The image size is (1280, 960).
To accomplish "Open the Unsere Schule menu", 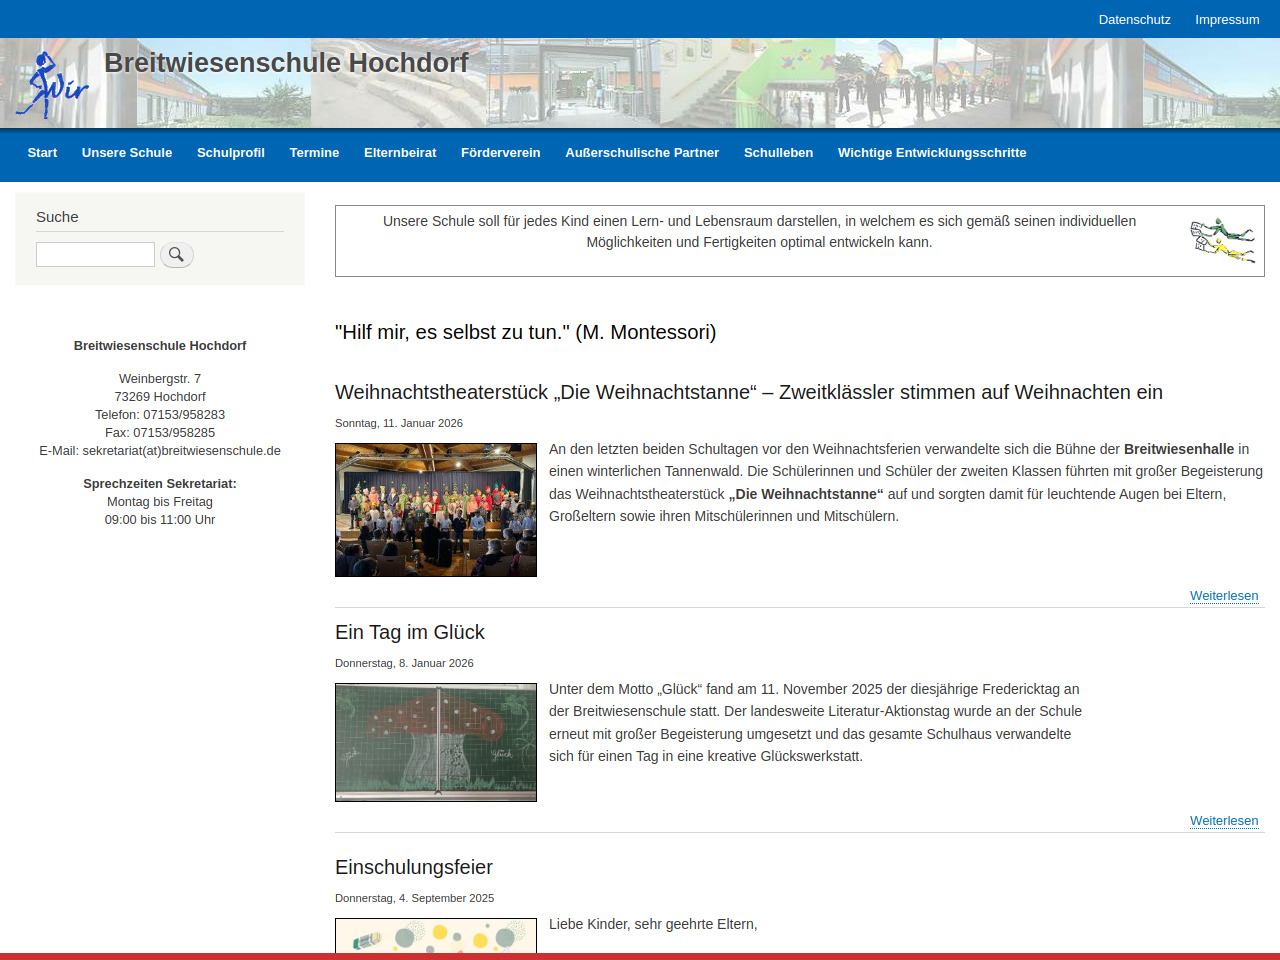I will [127, 153].
